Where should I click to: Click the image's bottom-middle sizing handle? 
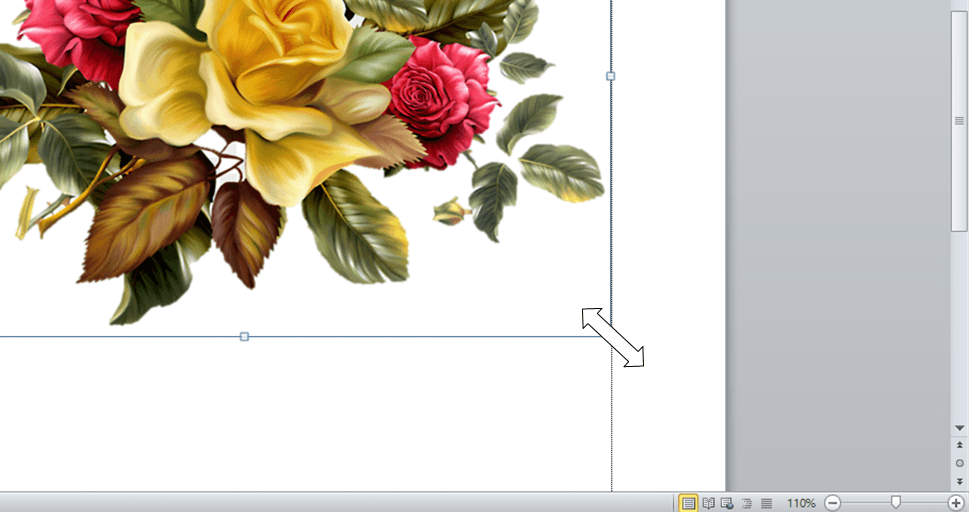tap(245, 337)
